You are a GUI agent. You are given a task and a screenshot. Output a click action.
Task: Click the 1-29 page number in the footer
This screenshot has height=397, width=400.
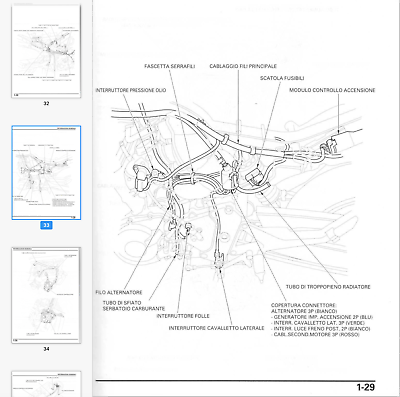366,387
